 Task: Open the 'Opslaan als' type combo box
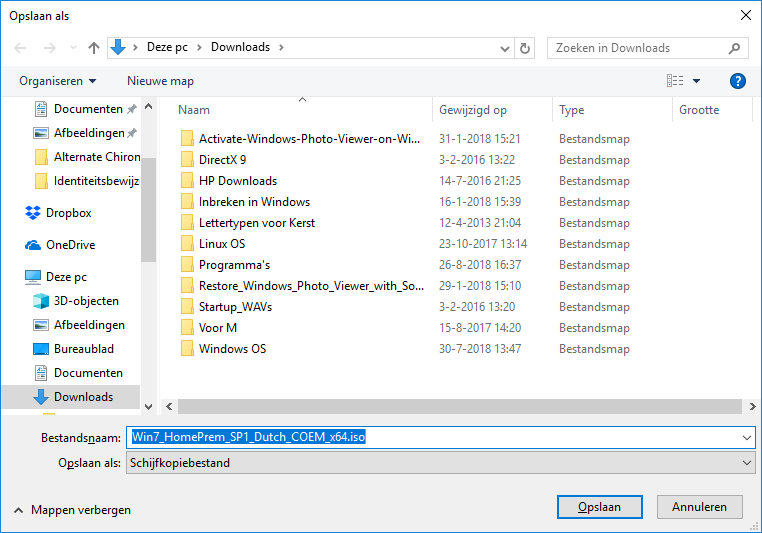tap(440, 463)
